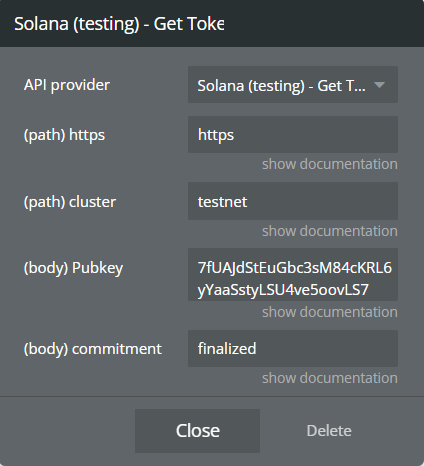The height and width of the screenshot is (466, 424).
Task: Click the empty footer area left of Close
Action: (x=67, y=431)
